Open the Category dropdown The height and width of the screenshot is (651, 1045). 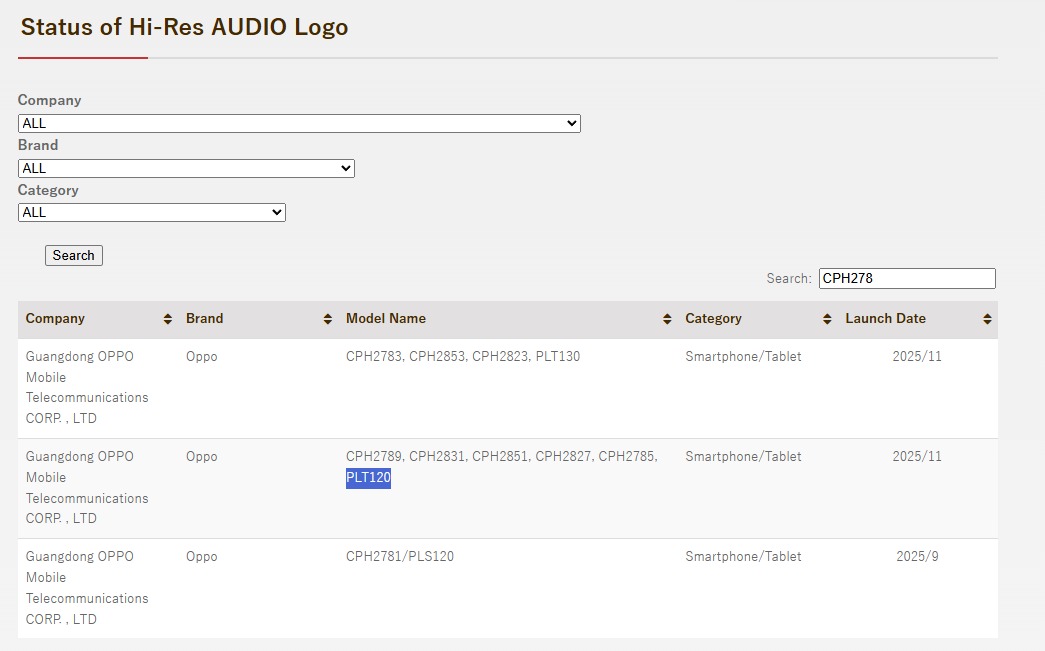point(151,213)
